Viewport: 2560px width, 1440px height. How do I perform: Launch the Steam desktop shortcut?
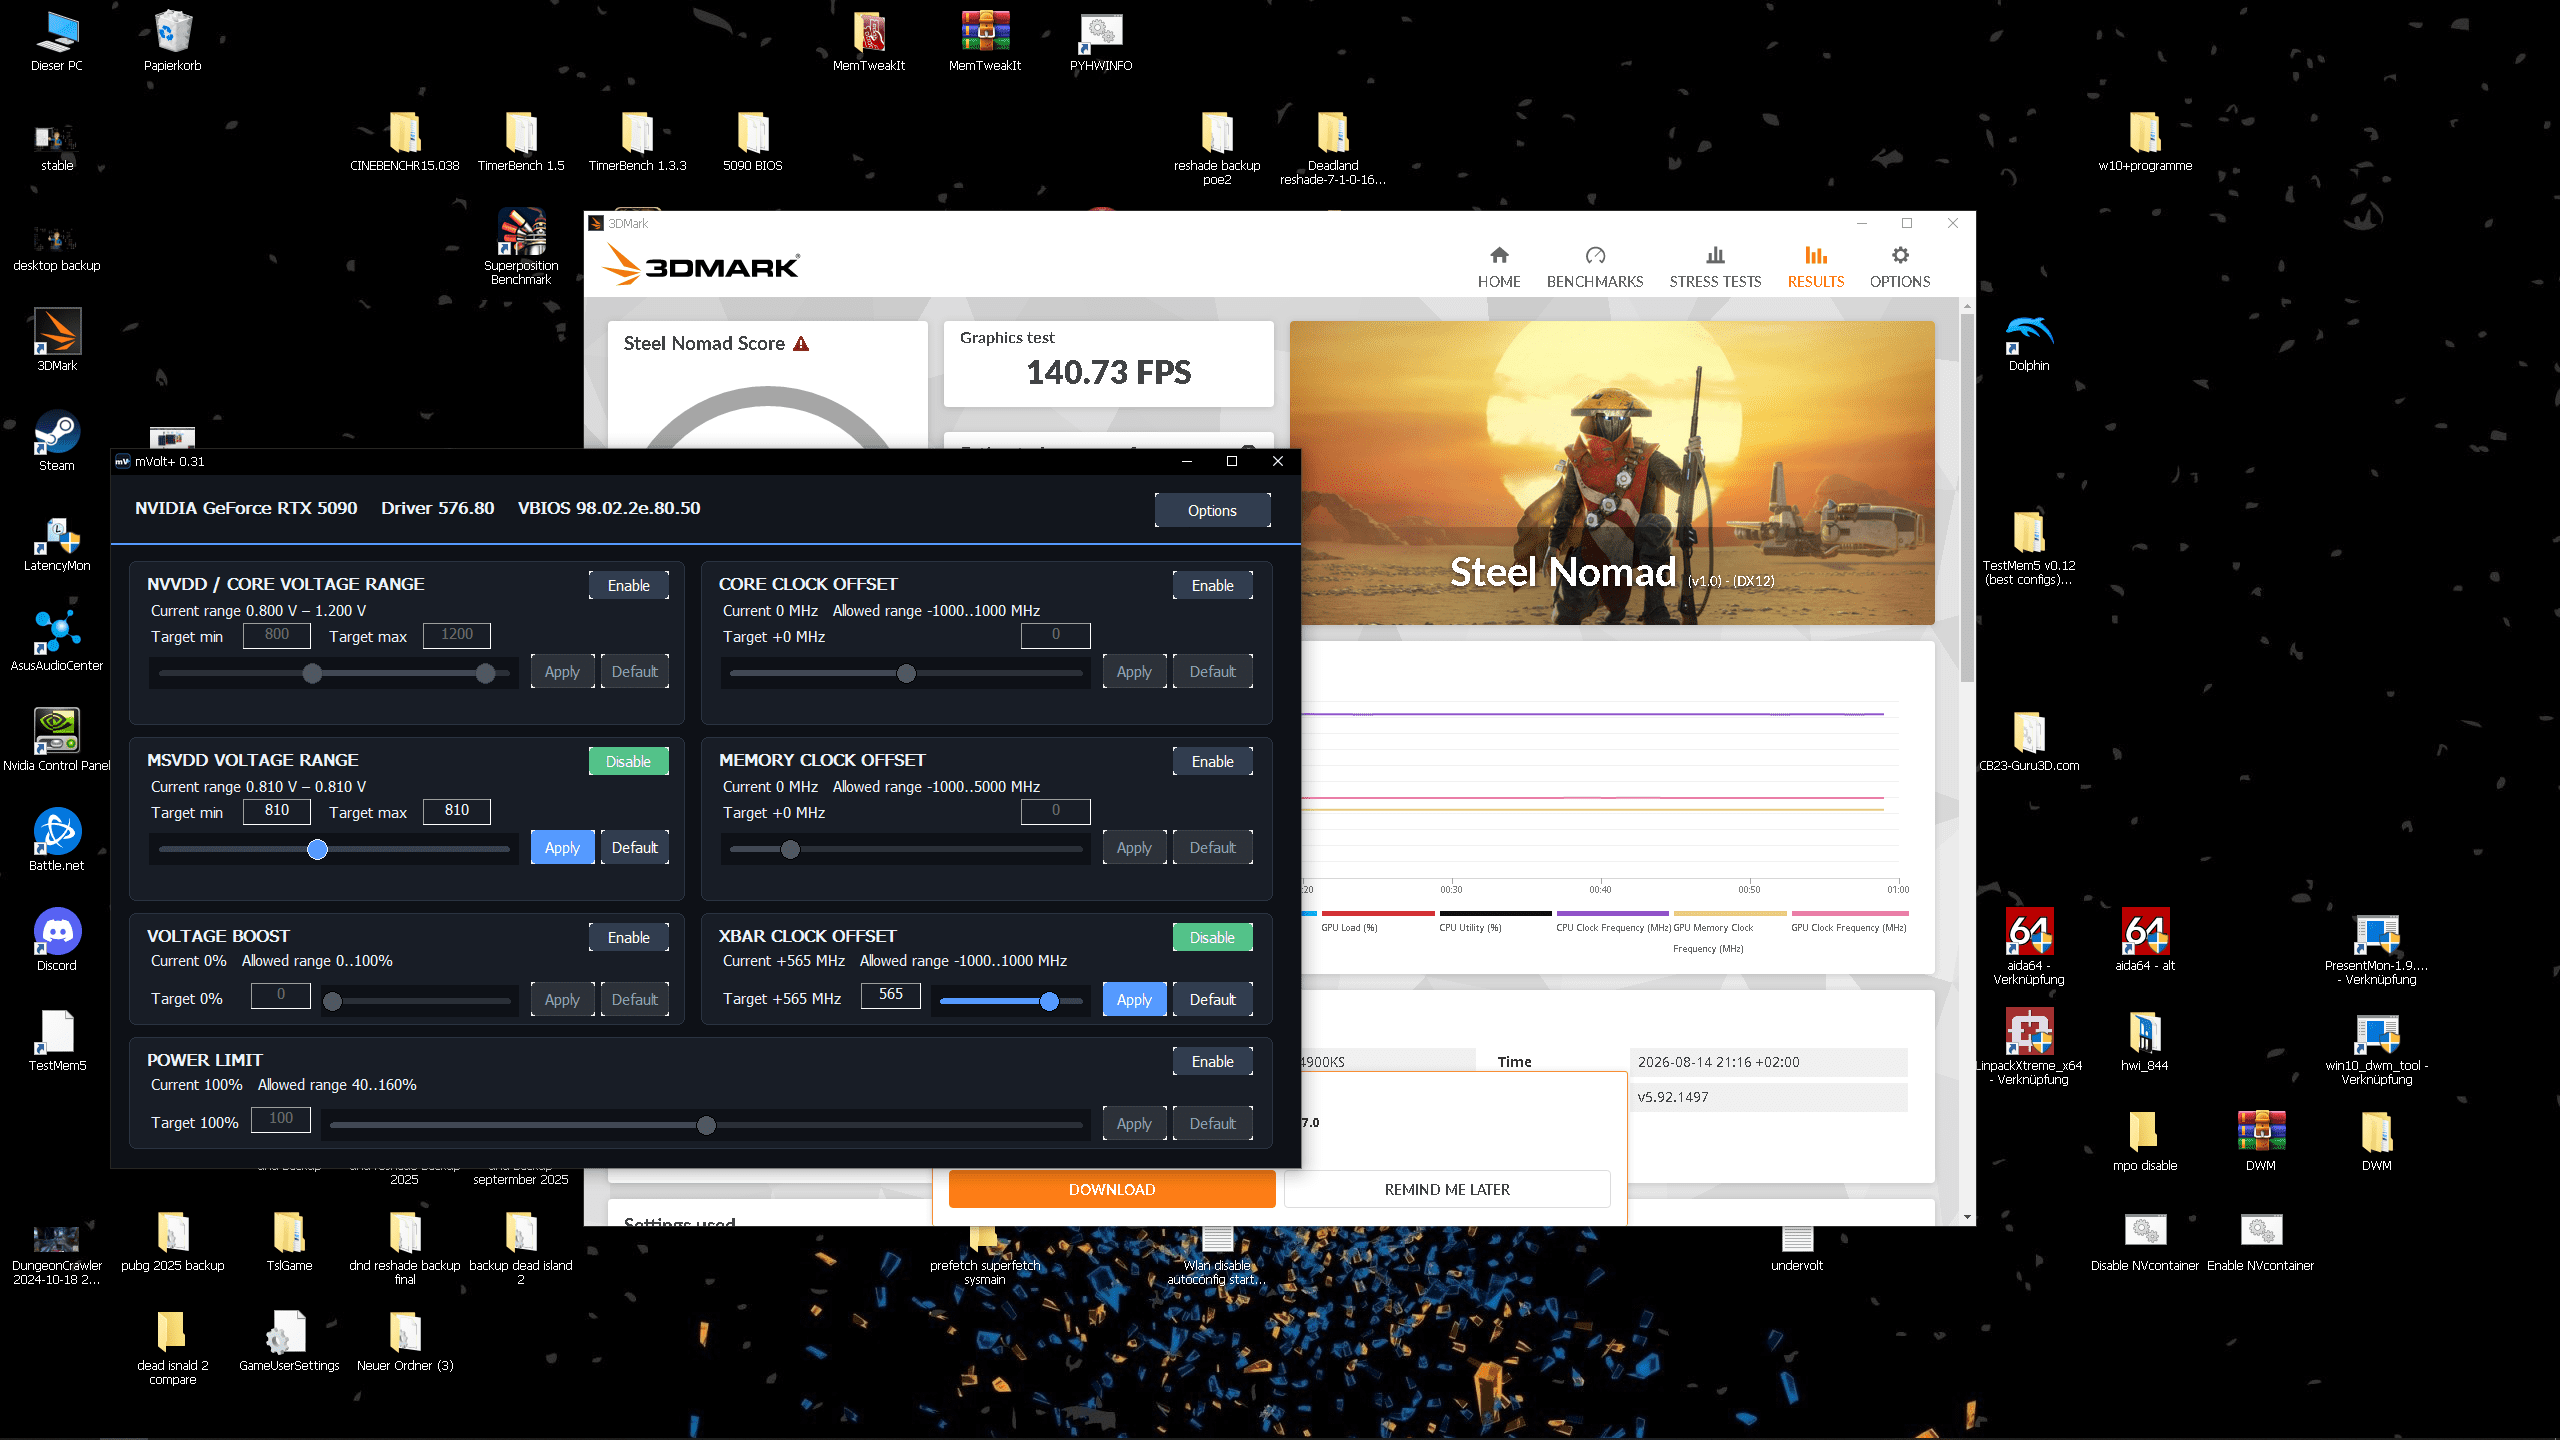(57, 441)
